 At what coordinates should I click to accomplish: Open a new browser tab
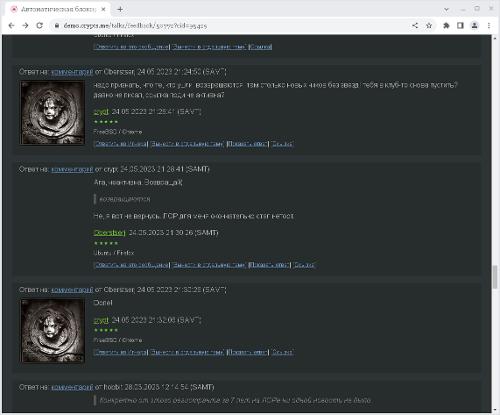pos(120,9)
